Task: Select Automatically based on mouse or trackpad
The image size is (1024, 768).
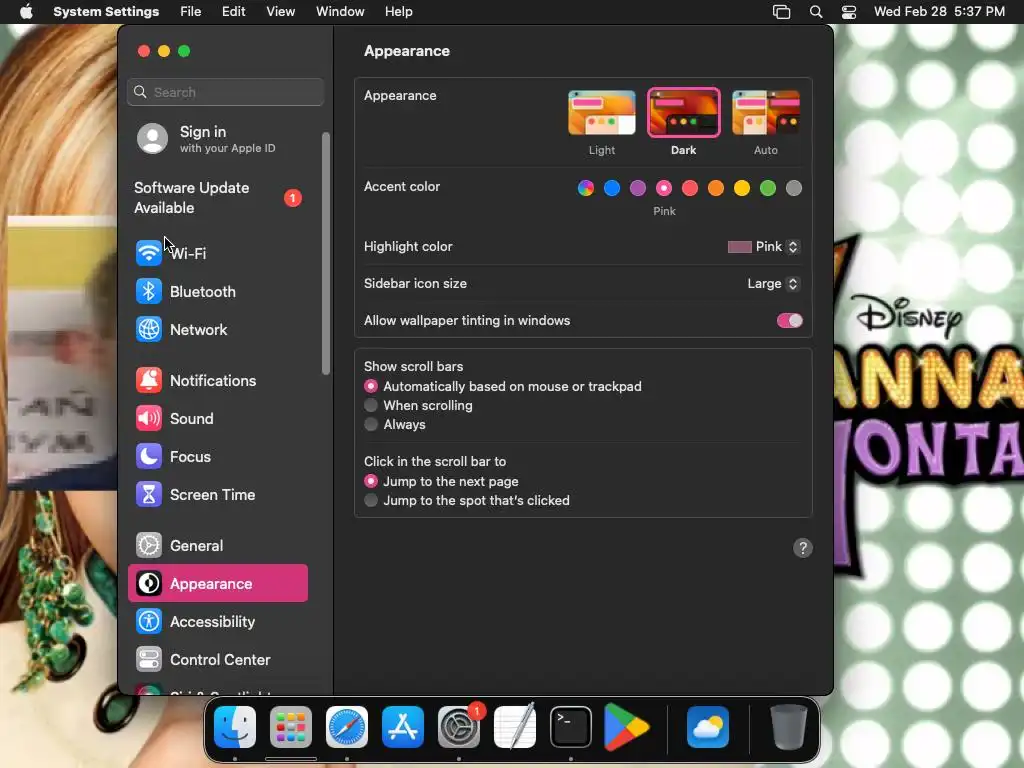Action: coord(371,387)
